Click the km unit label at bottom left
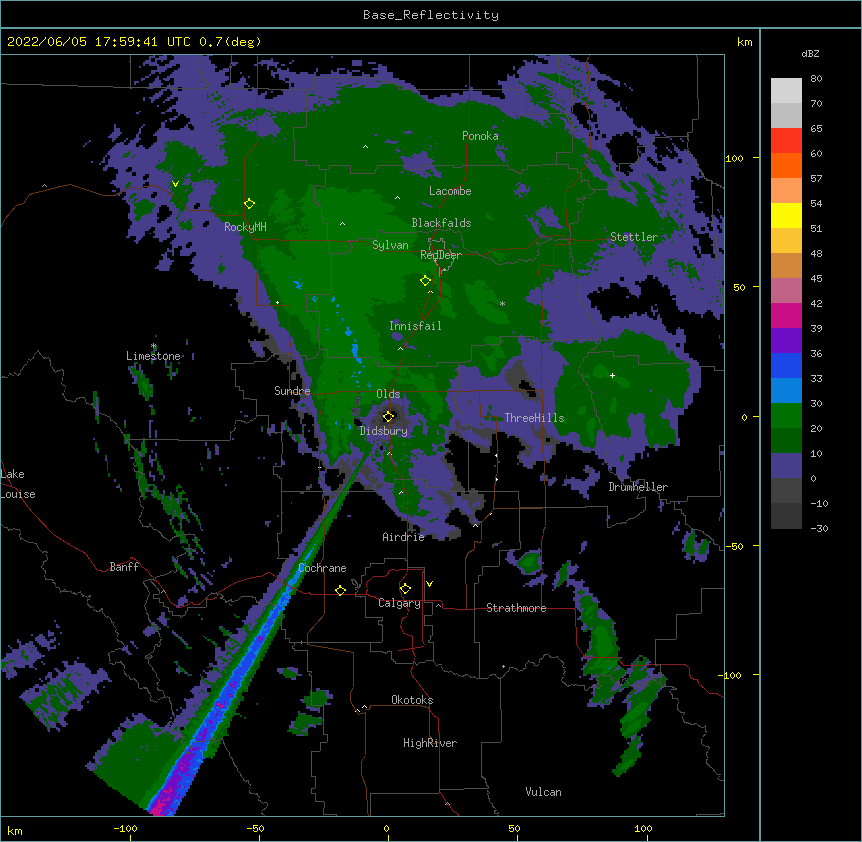This screenshot has height=842, width=862. (x=15, y=830)
